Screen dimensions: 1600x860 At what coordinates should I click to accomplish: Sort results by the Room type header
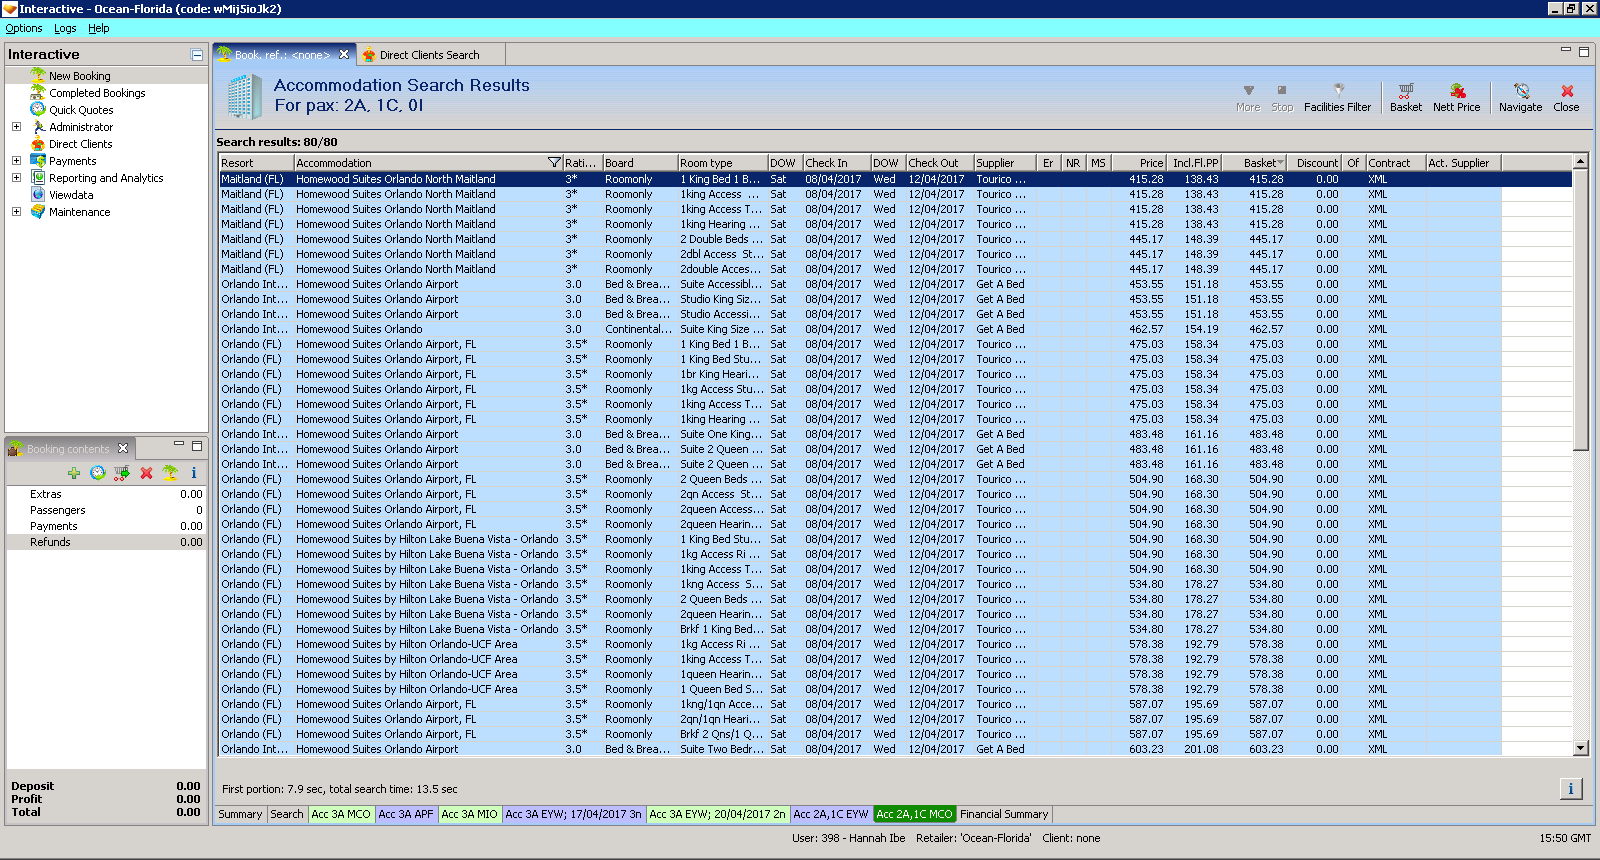[722, 163]
